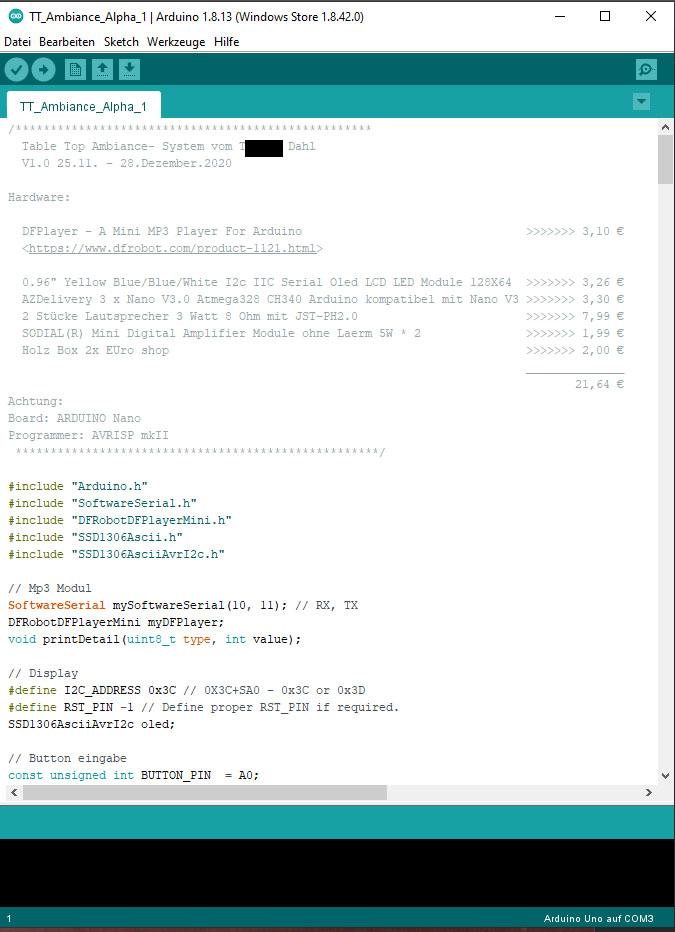This screenshot has height=932, width=675.
Task: Click 'BUTTON_PIN = A0;' code line
Action: point(134,775)
